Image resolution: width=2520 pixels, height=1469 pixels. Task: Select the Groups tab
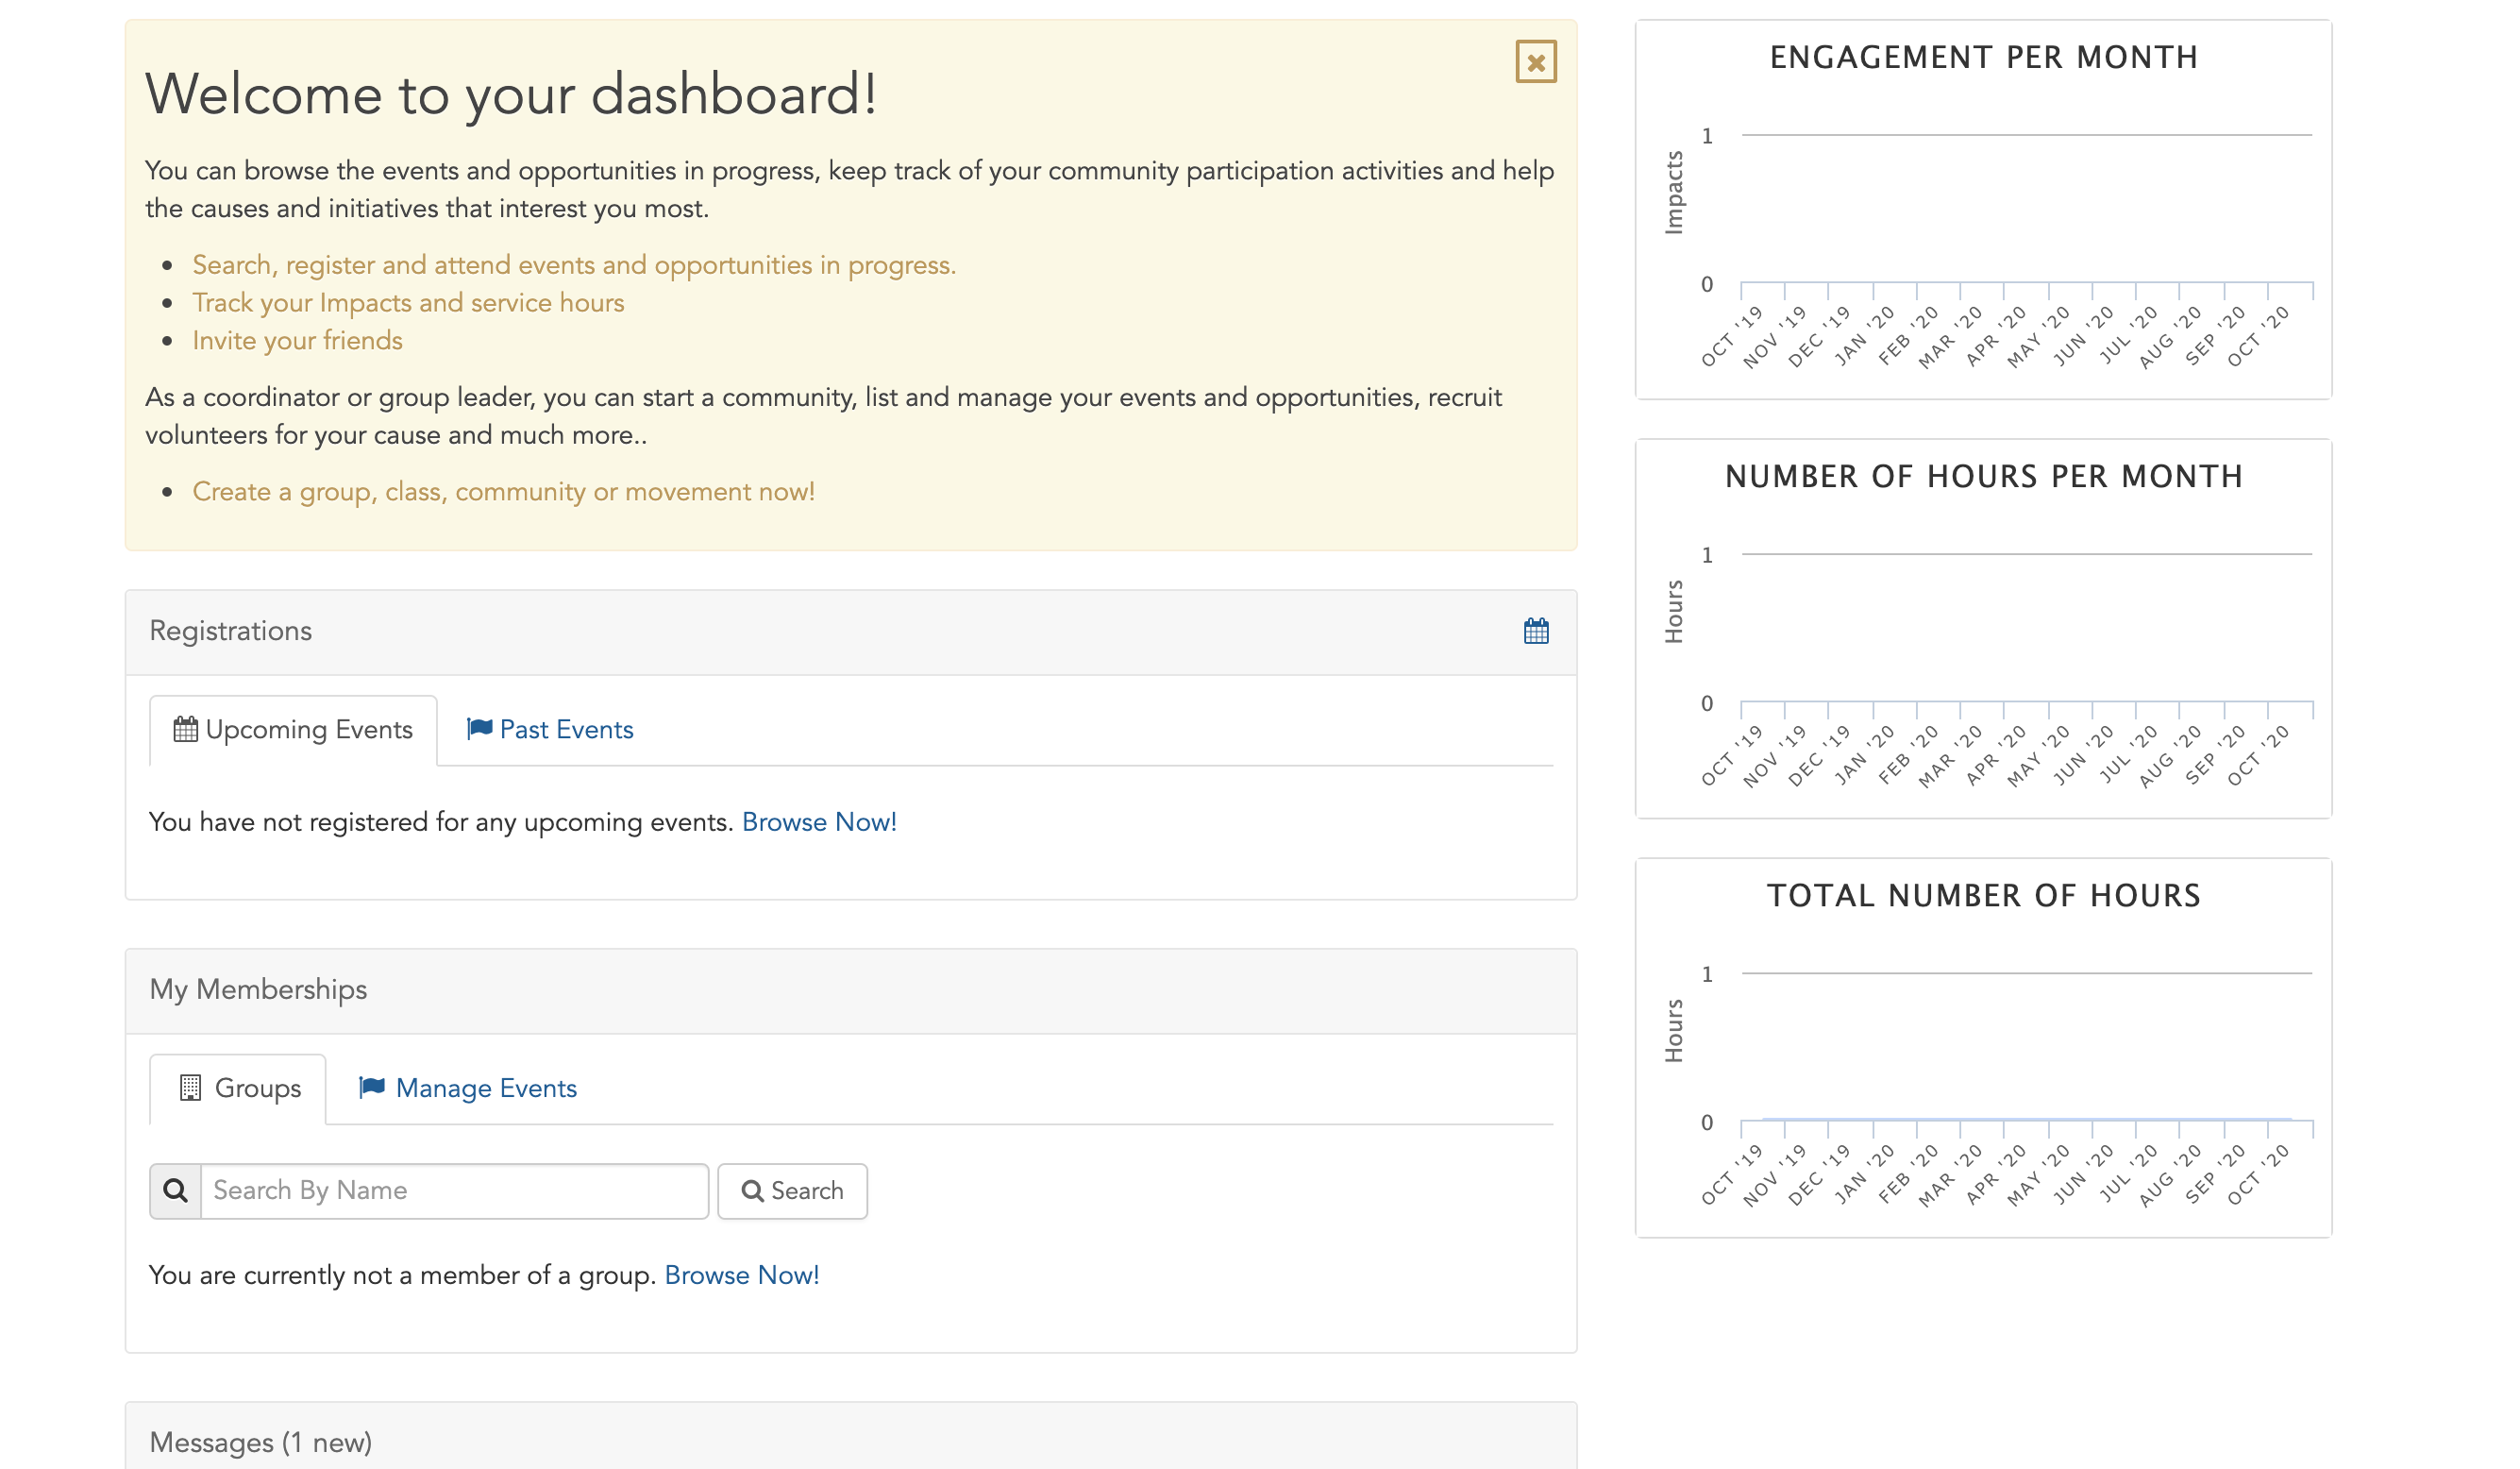tap(238, 1089)
